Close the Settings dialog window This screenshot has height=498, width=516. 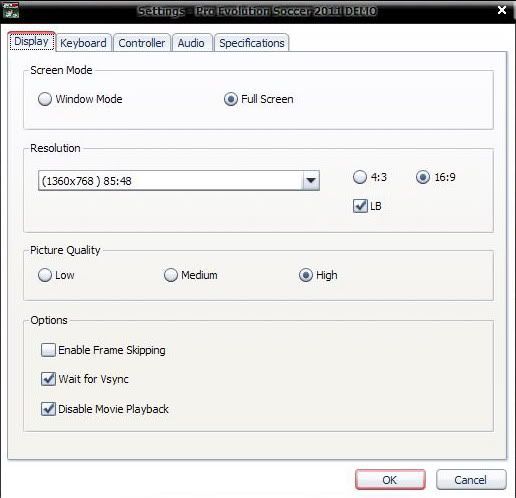[x=502, y=10]
